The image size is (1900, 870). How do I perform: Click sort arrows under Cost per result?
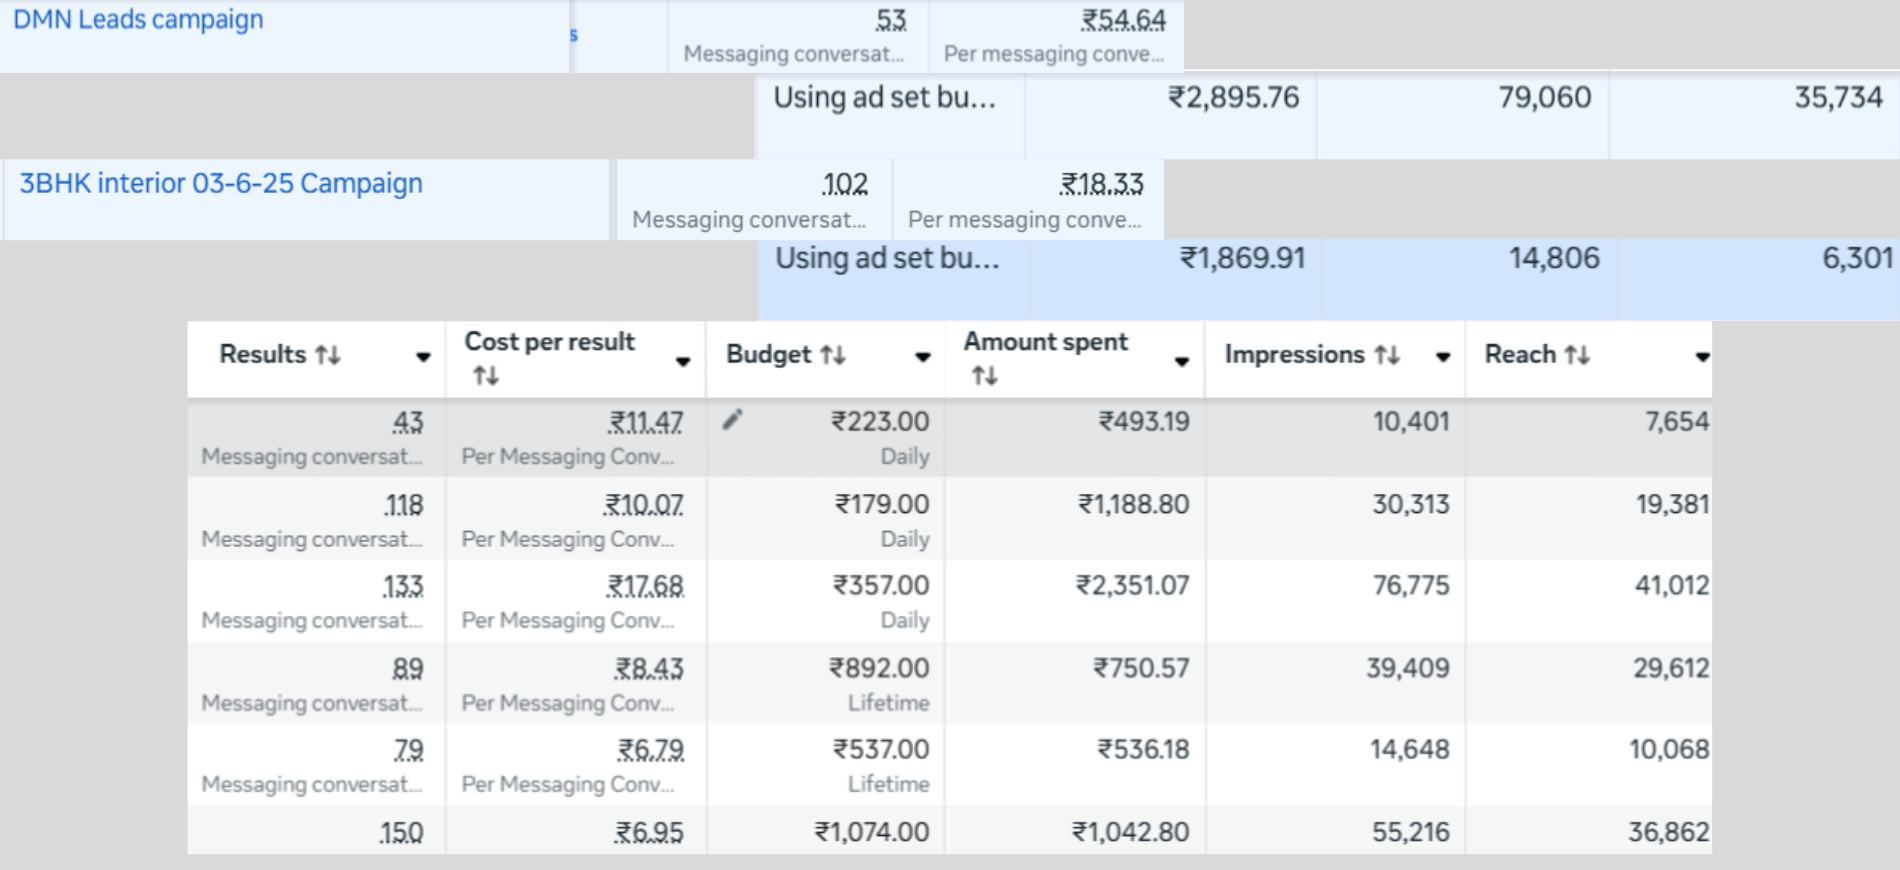(x=486, y=376)
